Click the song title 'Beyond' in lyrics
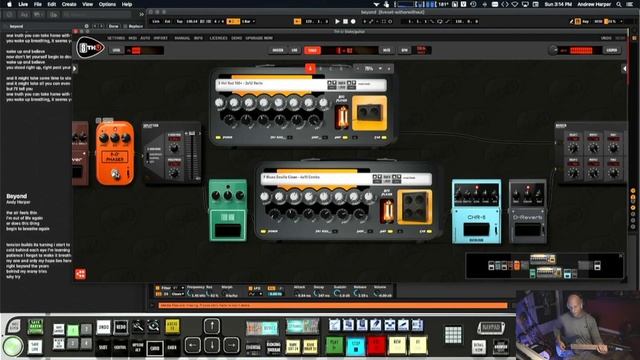This screenshot has height=360, width=640. [x=16, y=196]
